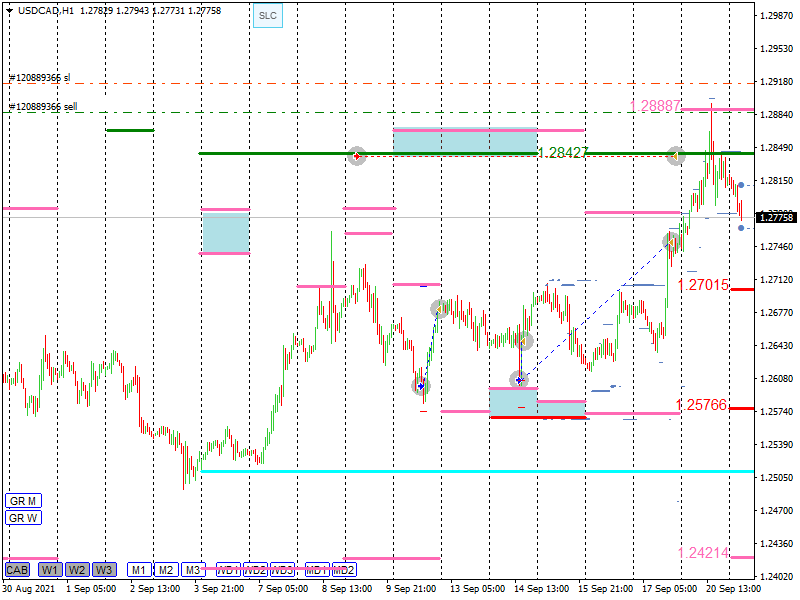Click the M3 button
The image size is (800, 600).
click(x=193, y=570)
